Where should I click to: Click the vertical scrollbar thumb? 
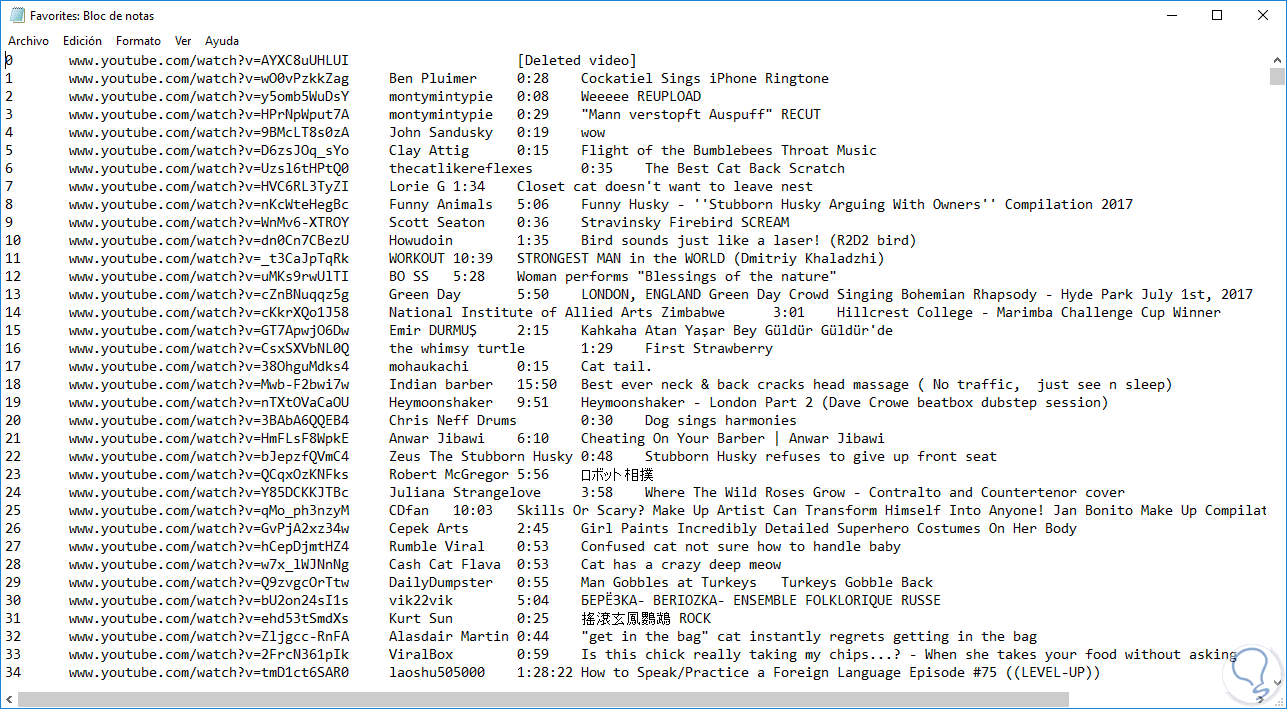tap(1277, 77)
